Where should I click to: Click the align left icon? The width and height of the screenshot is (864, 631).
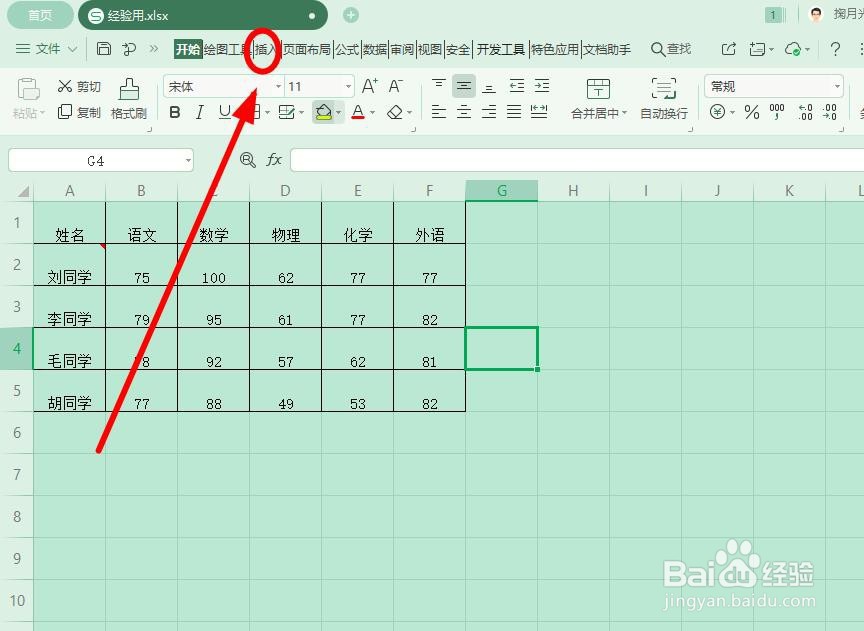(x=439, y=112)
